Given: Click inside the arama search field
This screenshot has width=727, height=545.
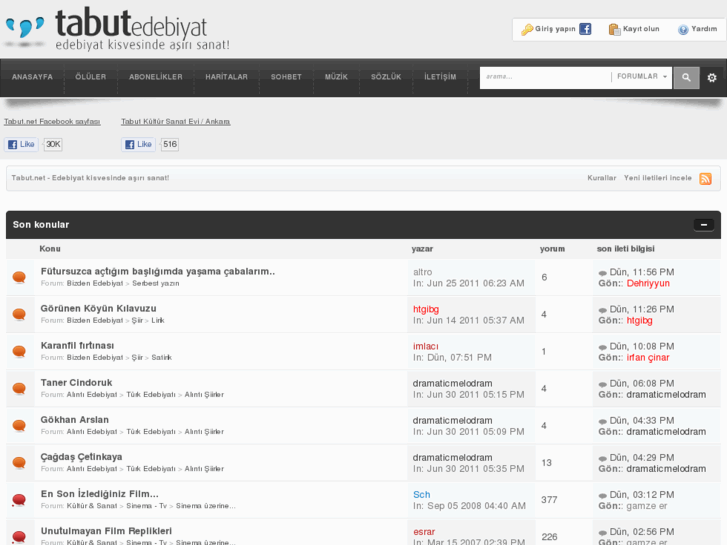Looking at the screenshot, I should coord(545,77).
